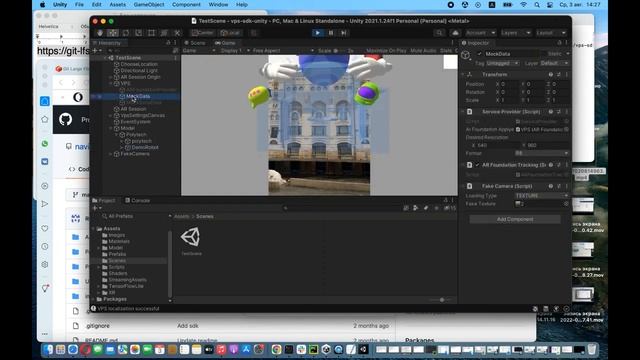
Task: Open Service Provider more options menu
Action: tap(566, 111)
